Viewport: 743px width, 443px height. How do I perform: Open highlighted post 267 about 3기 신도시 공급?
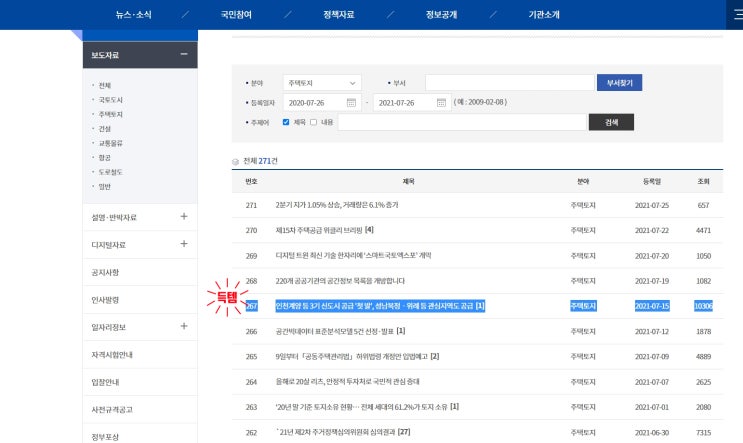tap(380, 306)
